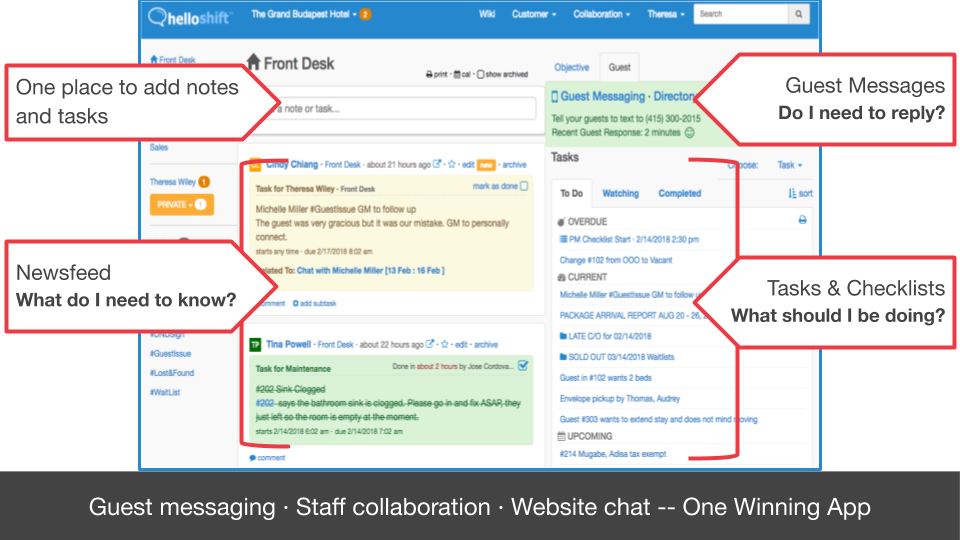Click the search magnifier icon
Viewport: 960px width, 540px height.
pos(798,15)
